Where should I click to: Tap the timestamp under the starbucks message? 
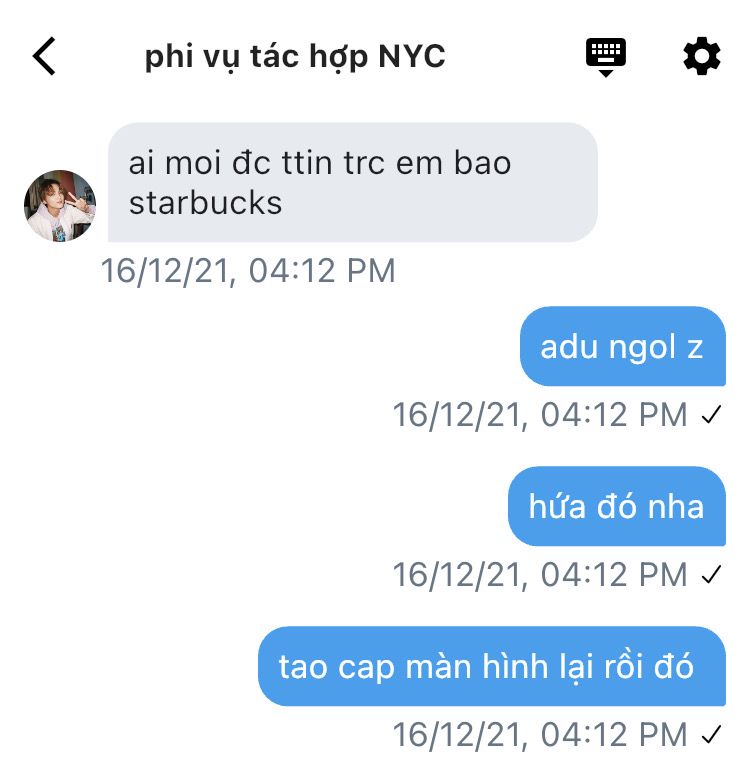[x=248, y=271]
